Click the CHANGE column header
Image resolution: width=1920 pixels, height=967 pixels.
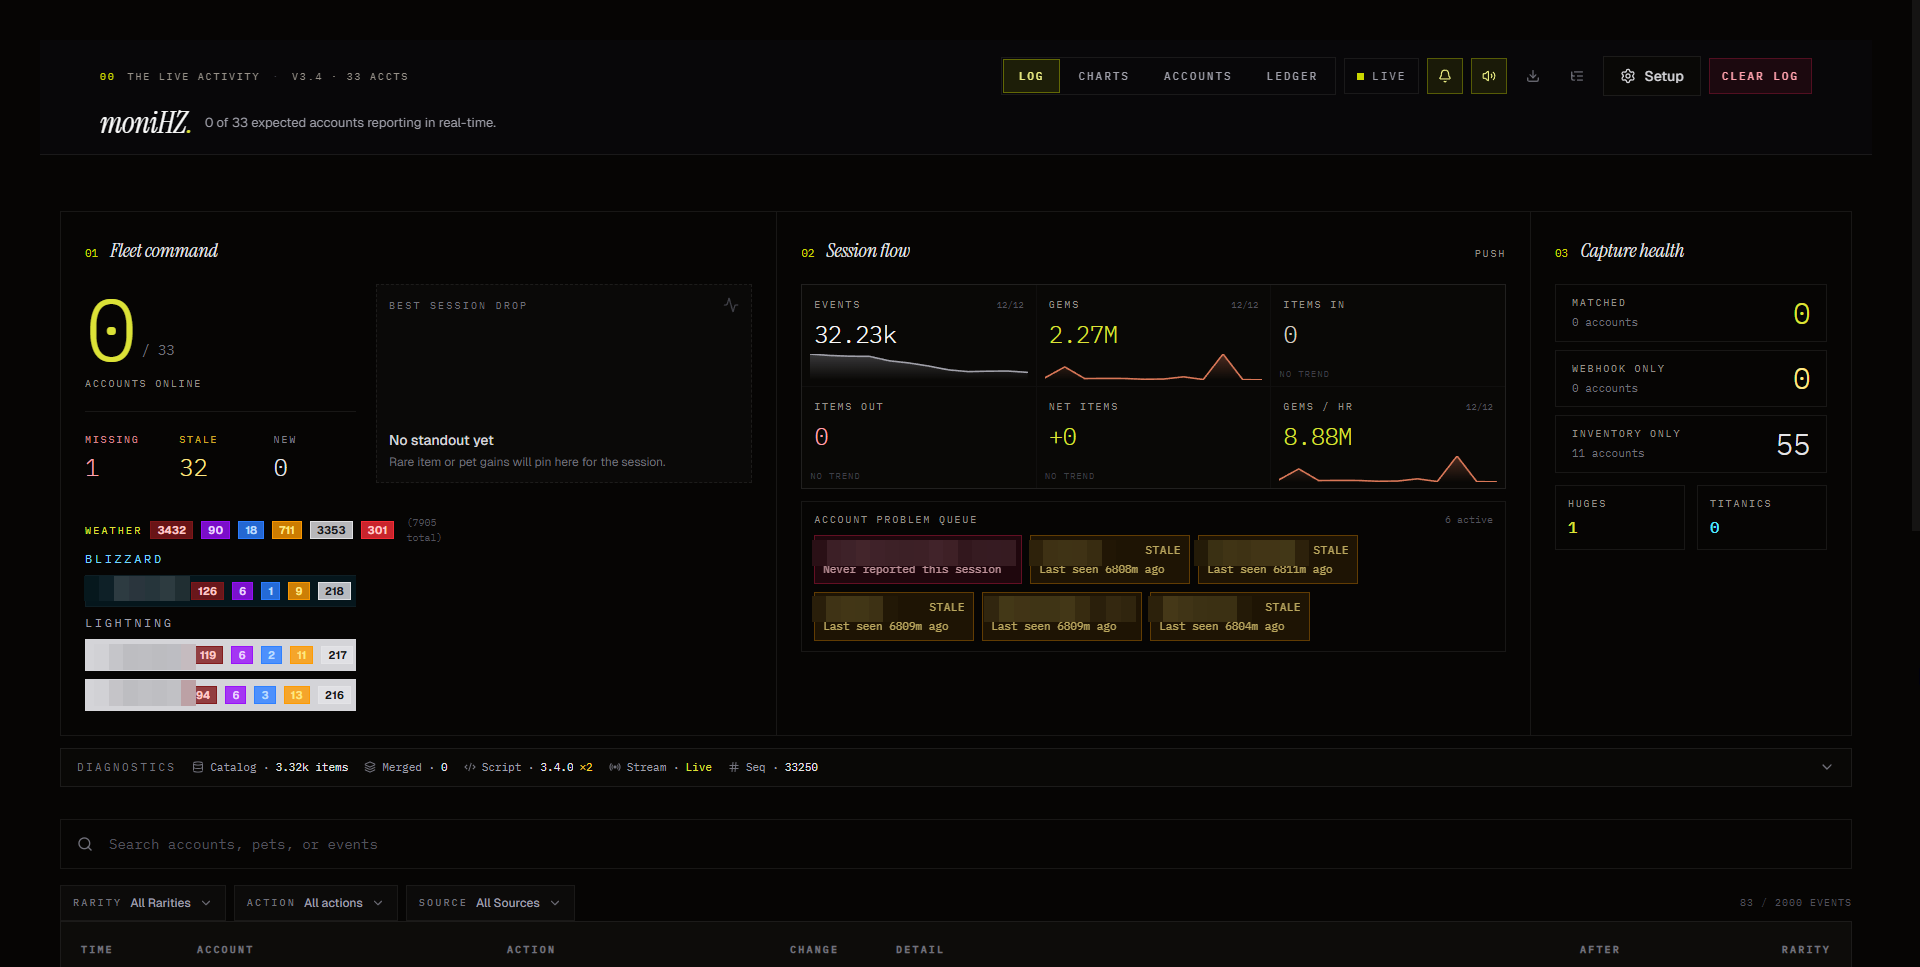coord(814,950)
